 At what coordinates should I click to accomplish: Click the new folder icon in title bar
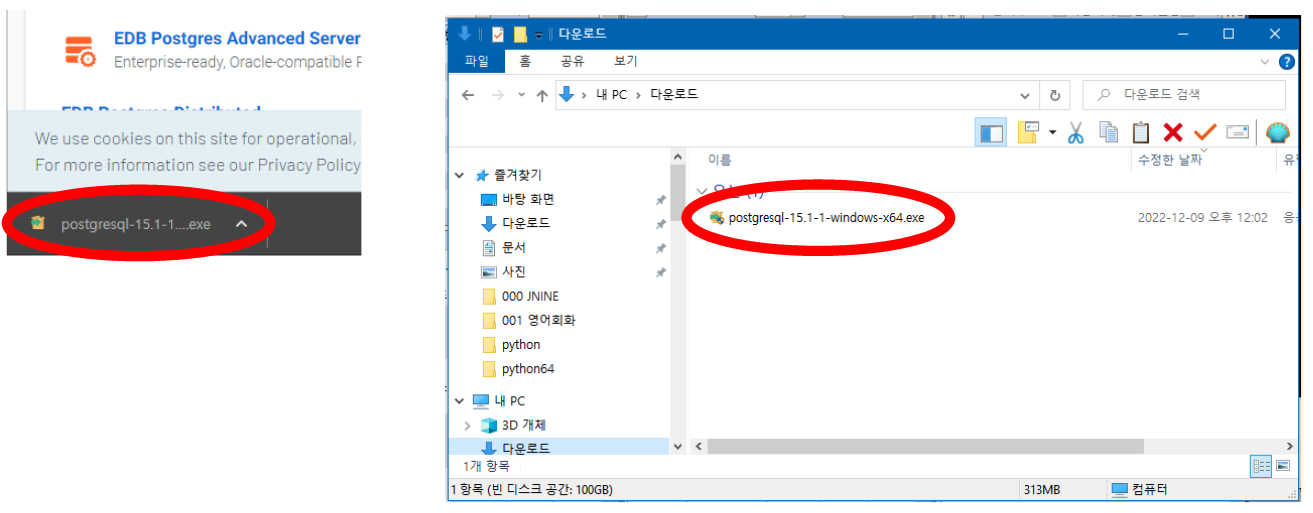(520, 34)
